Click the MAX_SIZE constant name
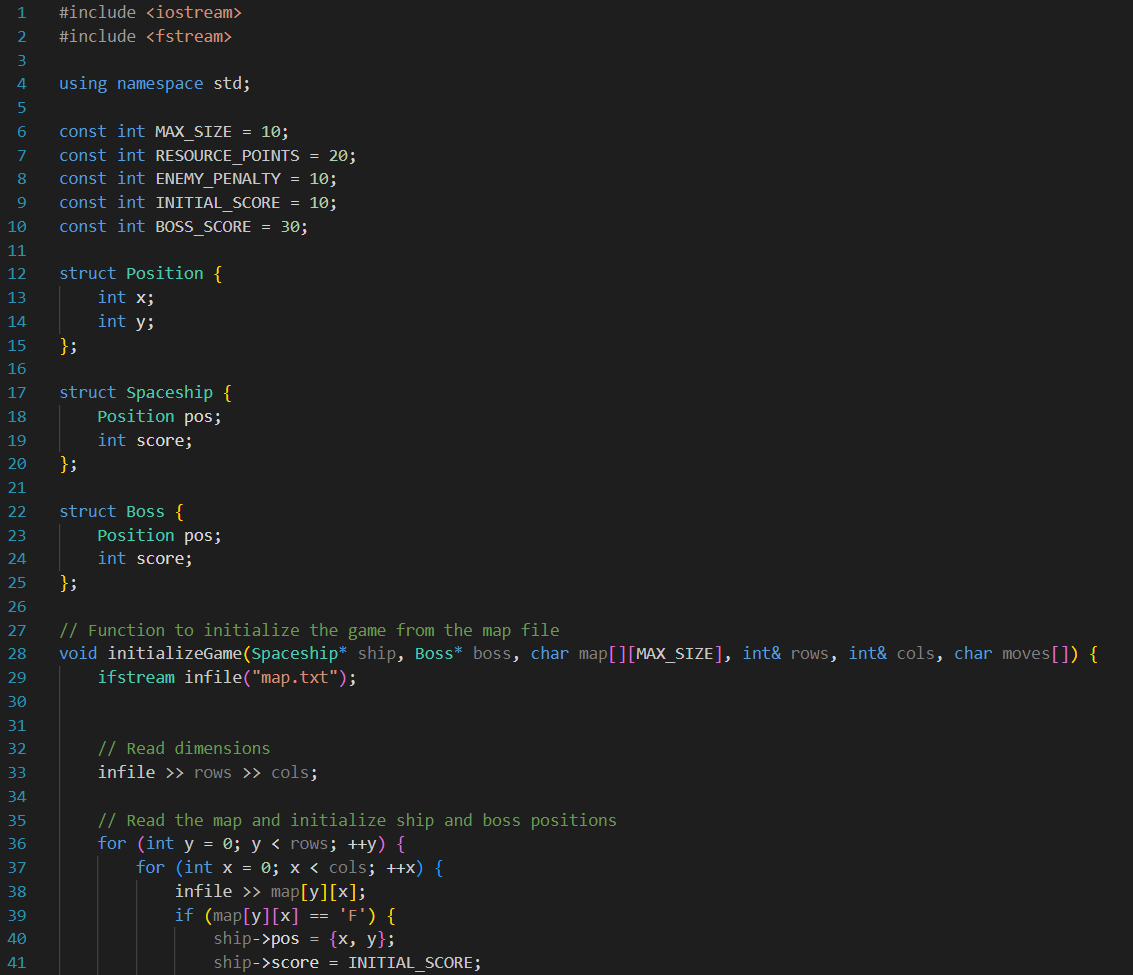 193,131
